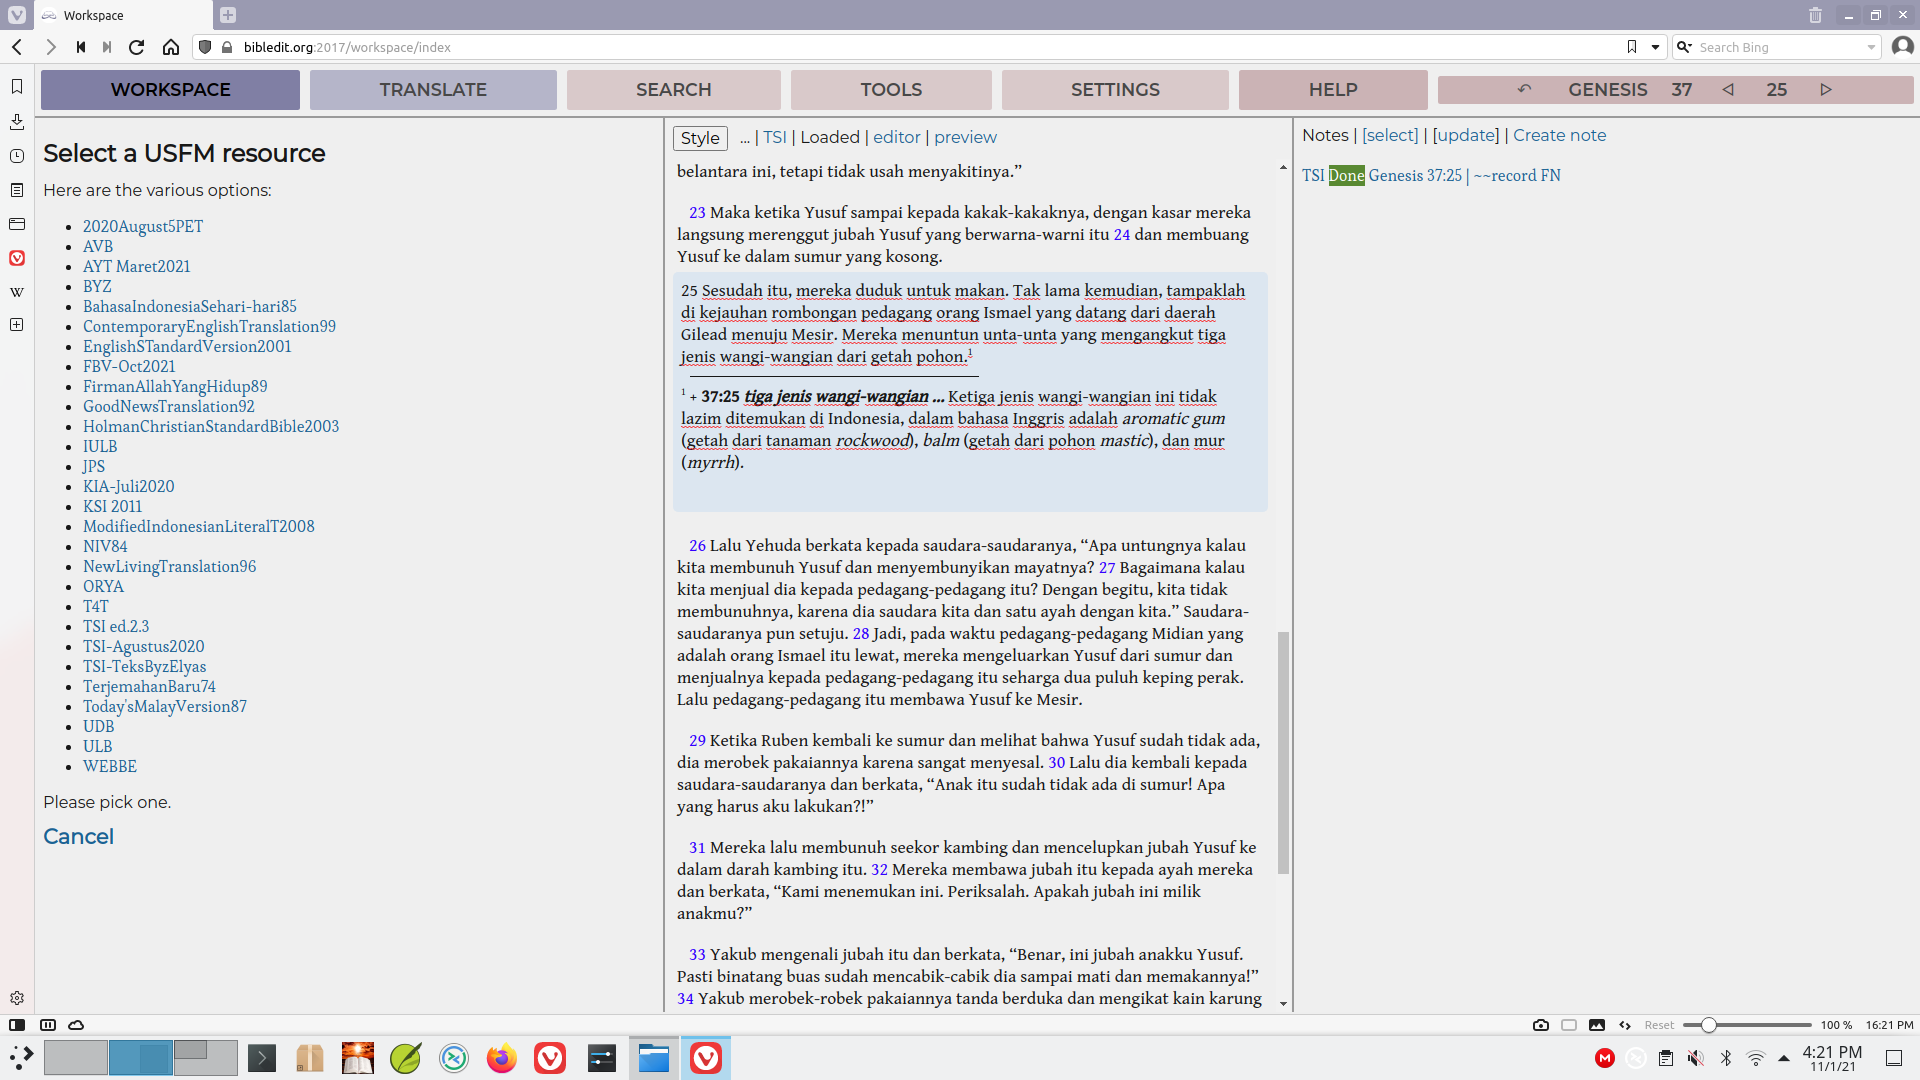Unmute system audio in the tray
Screen dimensions: 1920x1080
(x=1694, y=1057)
